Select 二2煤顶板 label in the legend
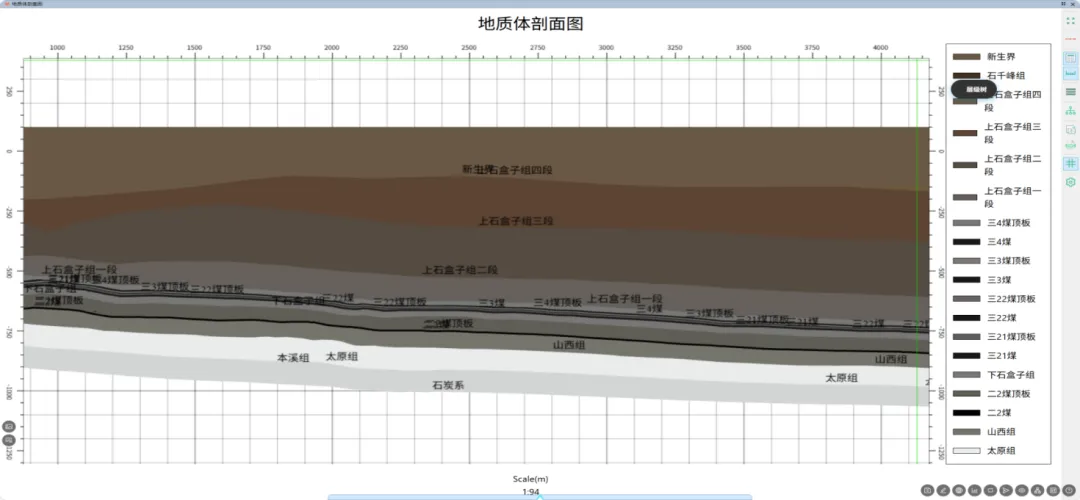 point(1008,394)
